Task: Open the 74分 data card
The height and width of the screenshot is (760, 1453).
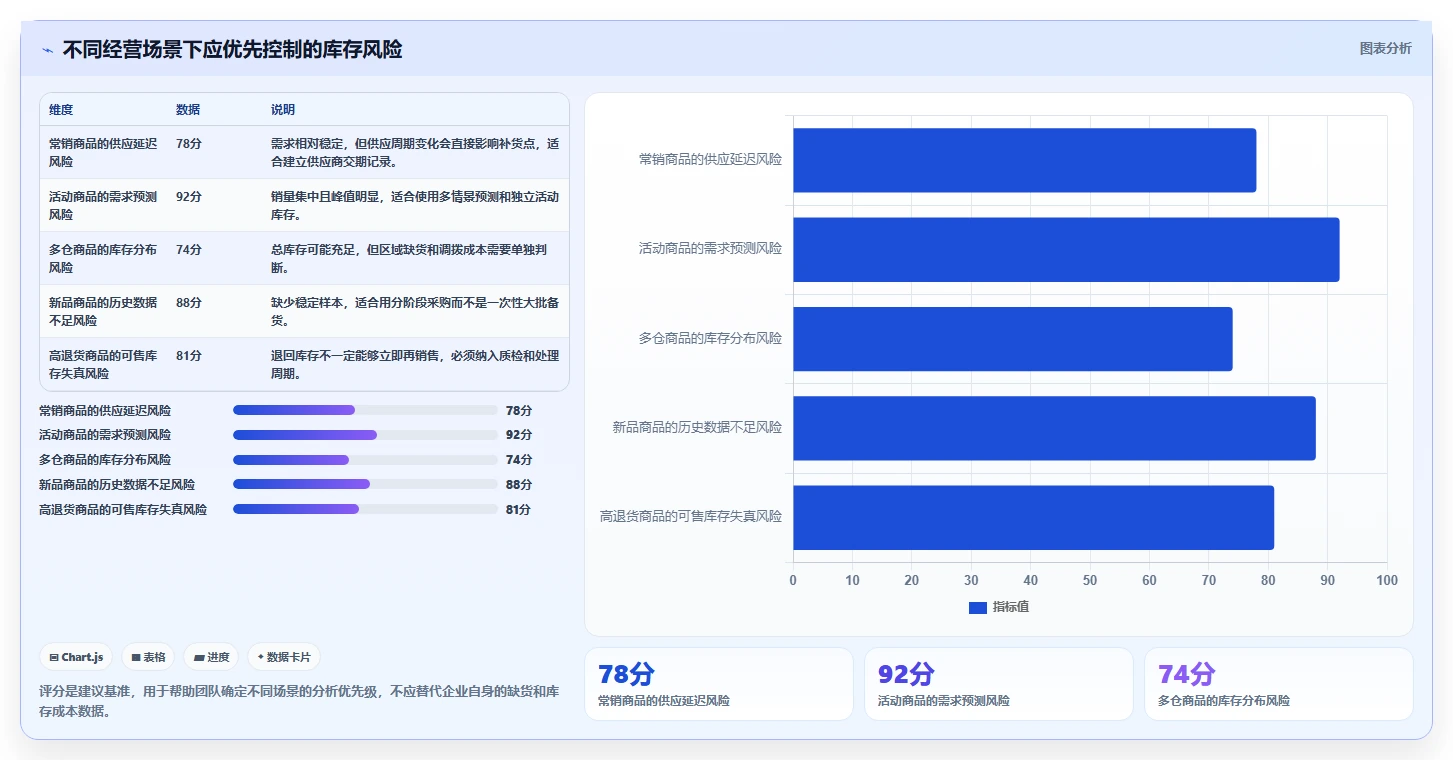Action: [x=1279, y=684]
